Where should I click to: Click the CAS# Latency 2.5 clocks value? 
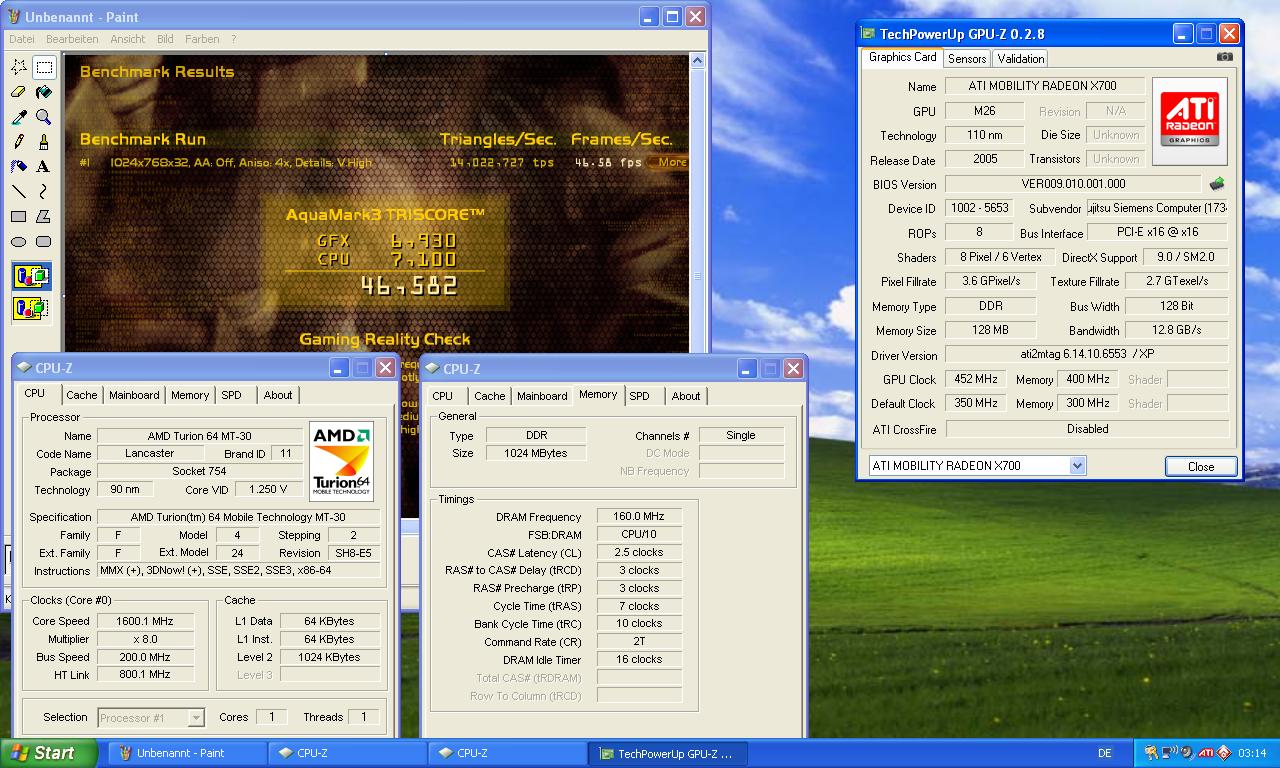pos(639,552)
